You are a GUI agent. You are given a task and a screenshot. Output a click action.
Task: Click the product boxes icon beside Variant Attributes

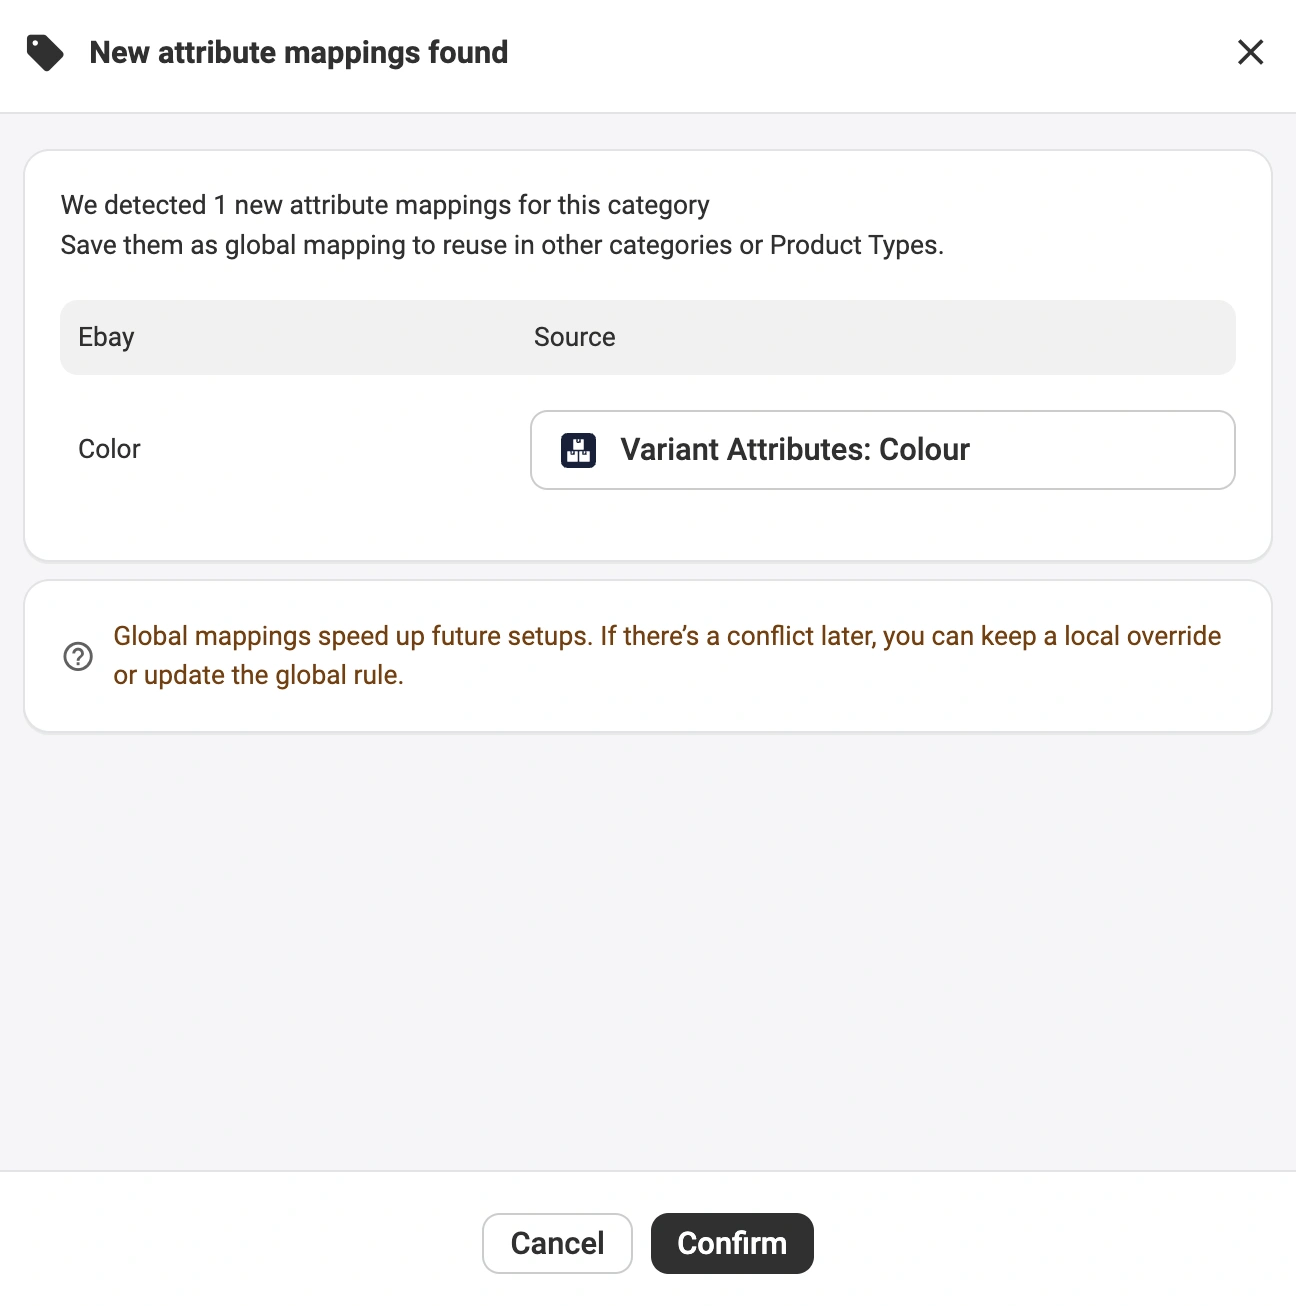579,450
